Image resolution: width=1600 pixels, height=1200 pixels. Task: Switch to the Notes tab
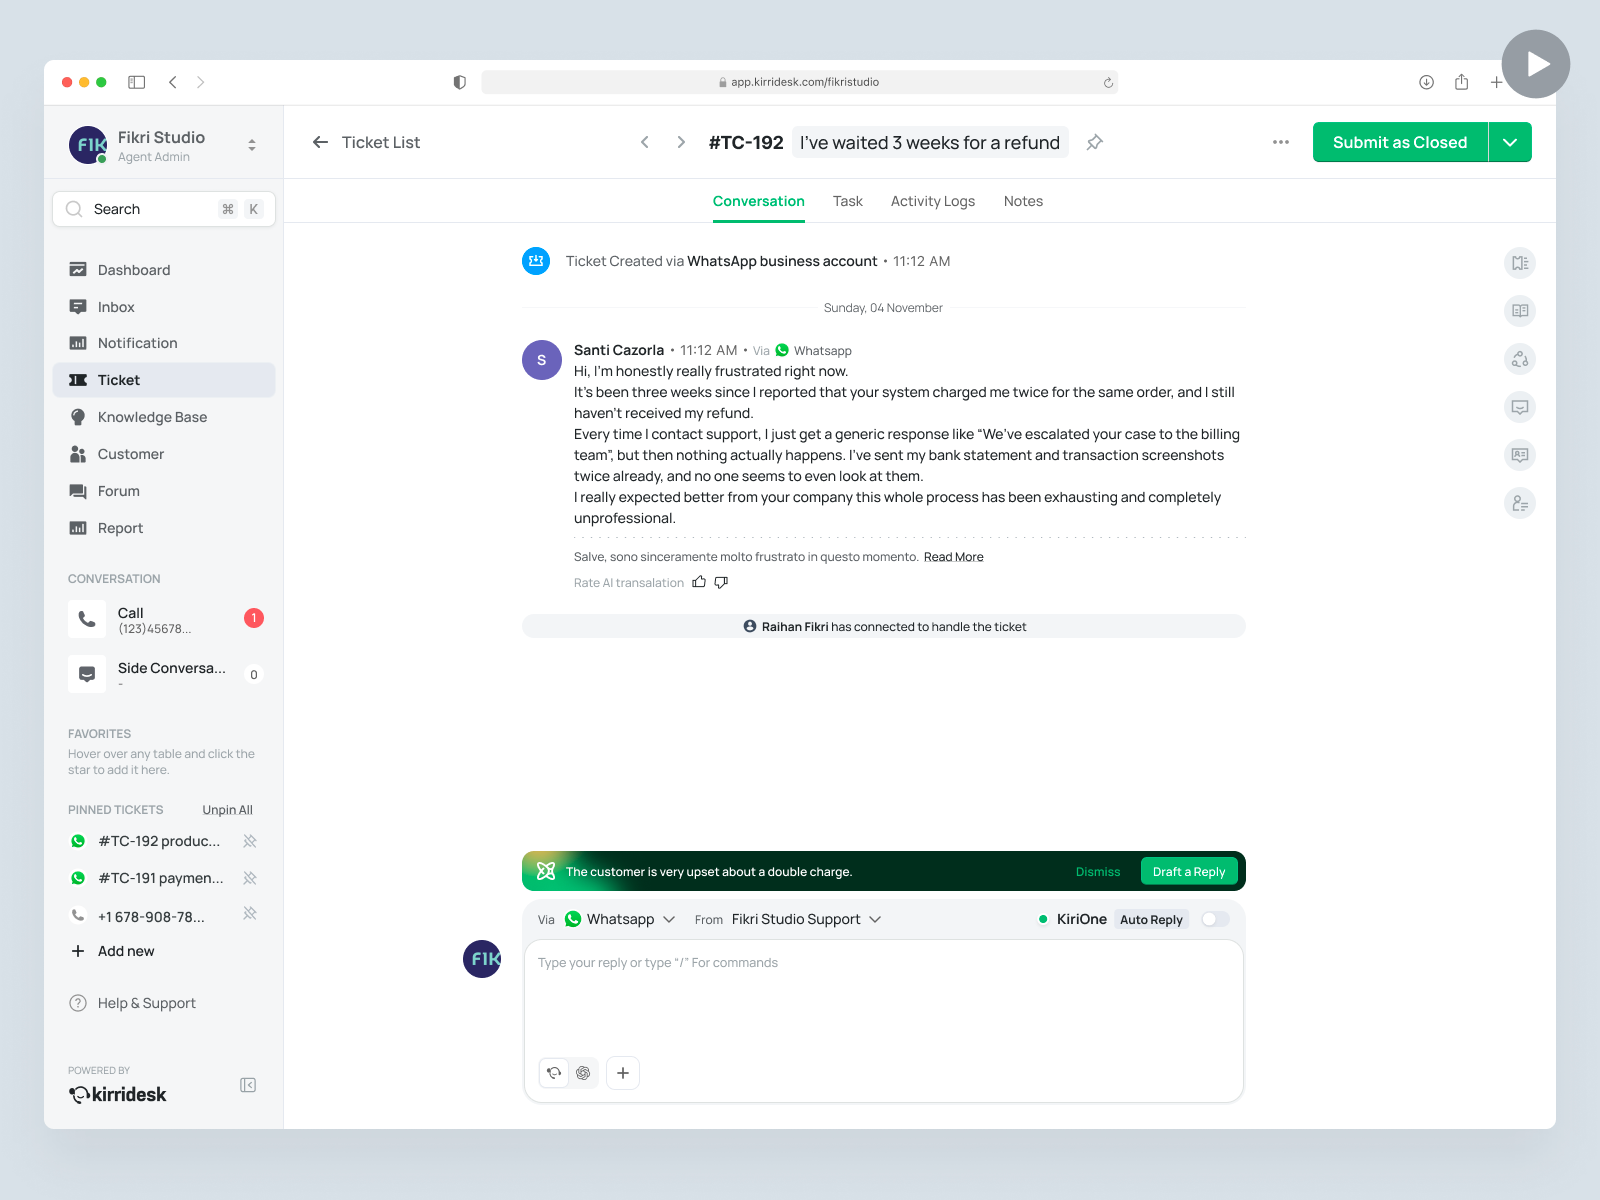[1023, 201]
